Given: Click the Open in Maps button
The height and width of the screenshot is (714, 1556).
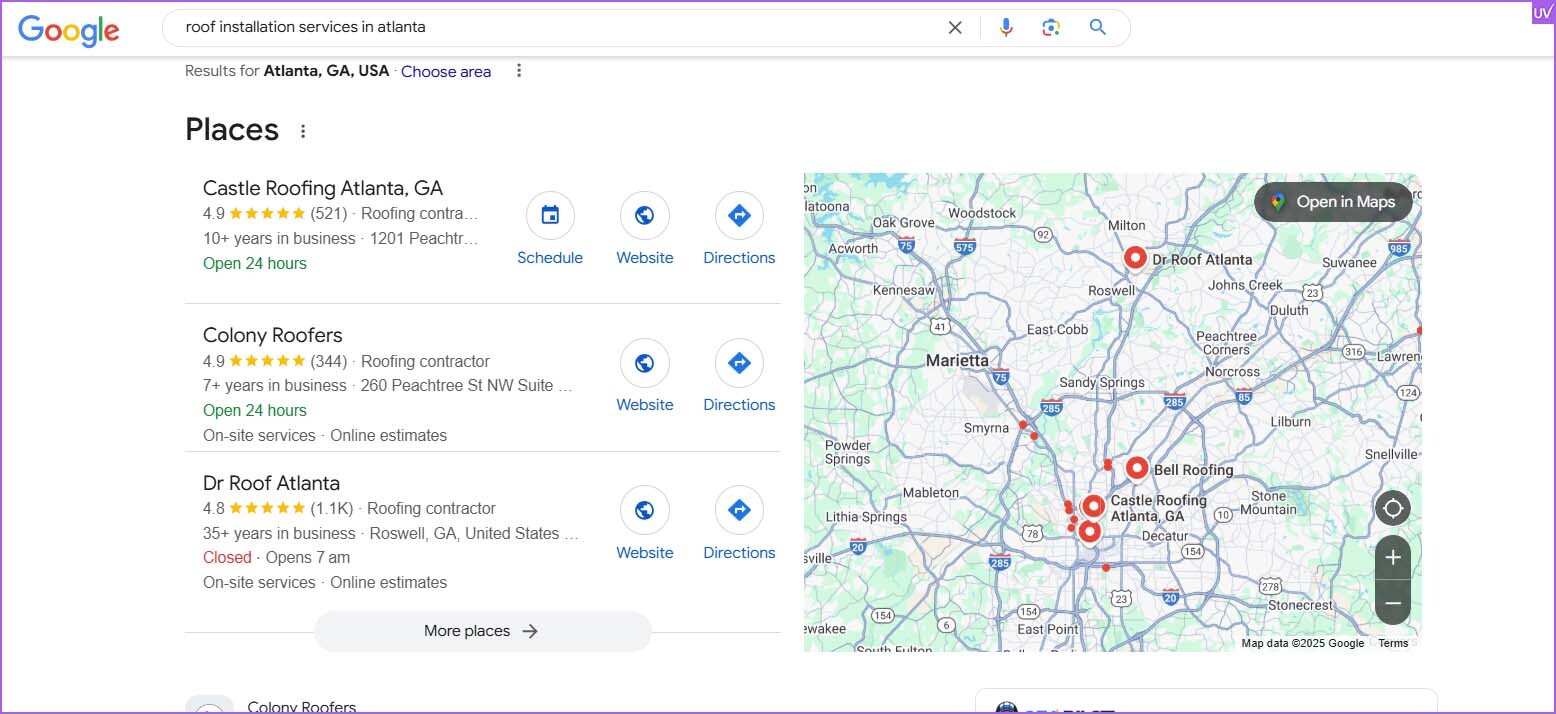Looking at the screenshot, I should point(1333,202).
